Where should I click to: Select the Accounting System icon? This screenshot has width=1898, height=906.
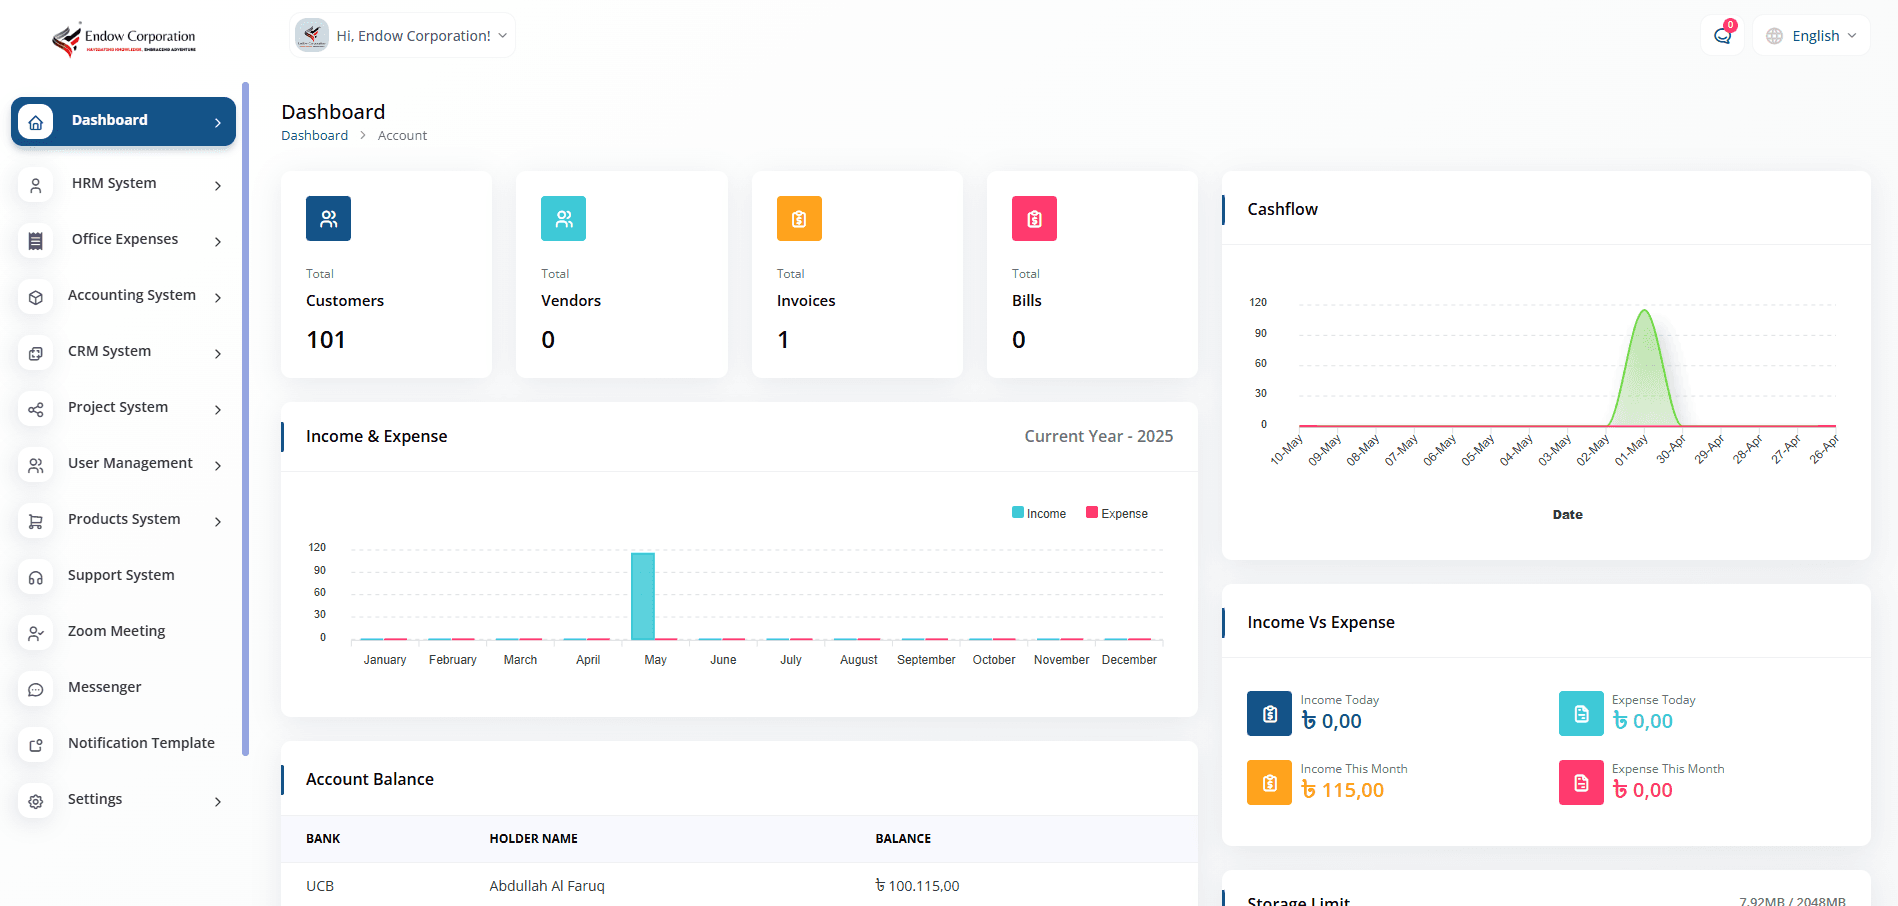click(x=36, y=297)
